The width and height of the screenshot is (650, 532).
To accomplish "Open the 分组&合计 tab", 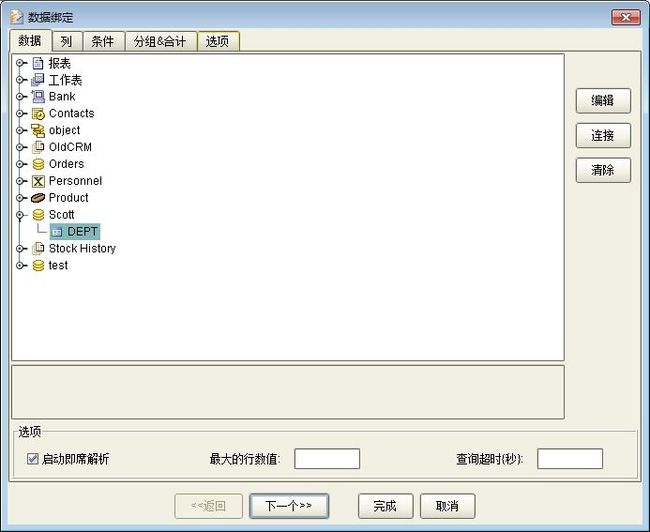I will pyautogui.click(x=160, y=41).
